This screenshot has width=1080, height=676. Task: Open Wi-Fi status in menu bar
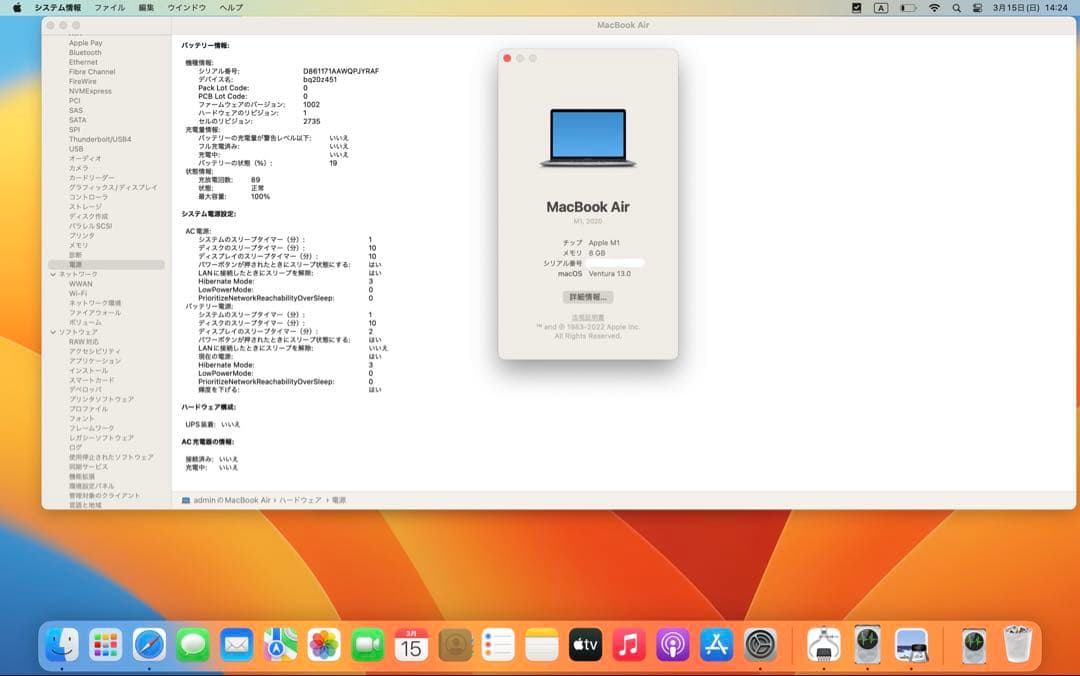[934, 8]
